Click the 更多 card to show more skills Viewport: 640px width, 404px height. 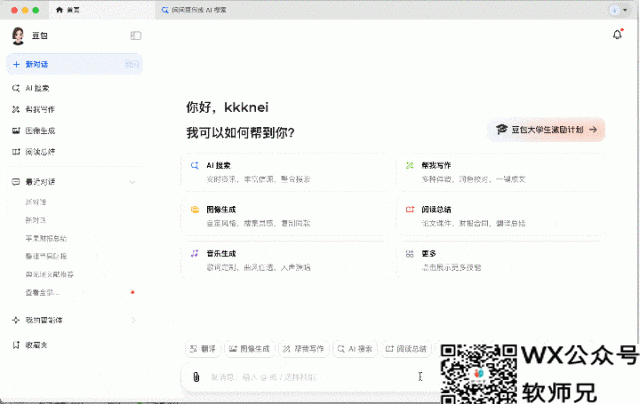[501, 260]
